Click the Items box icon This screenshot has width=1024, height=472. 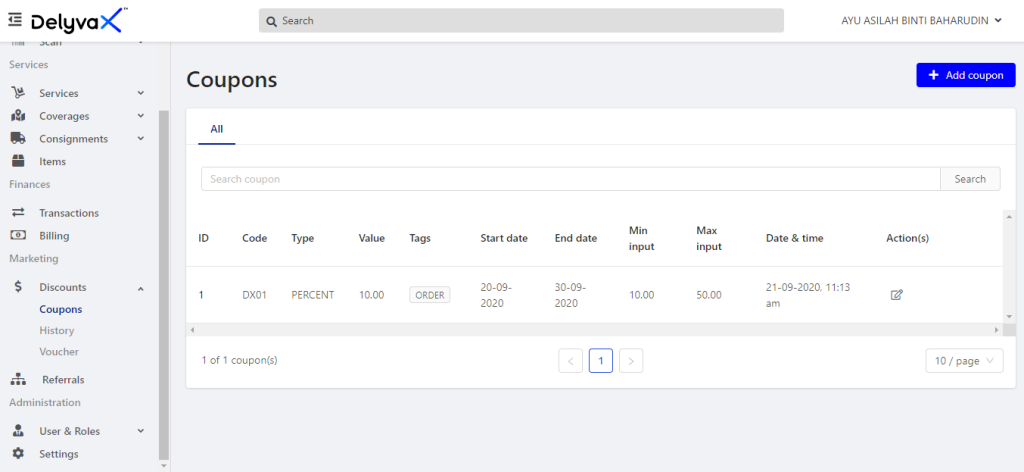(x=18, y=161)
